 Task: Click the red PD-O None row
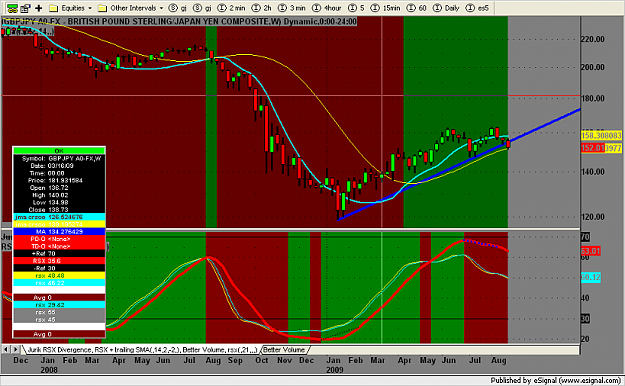[59, 239]
